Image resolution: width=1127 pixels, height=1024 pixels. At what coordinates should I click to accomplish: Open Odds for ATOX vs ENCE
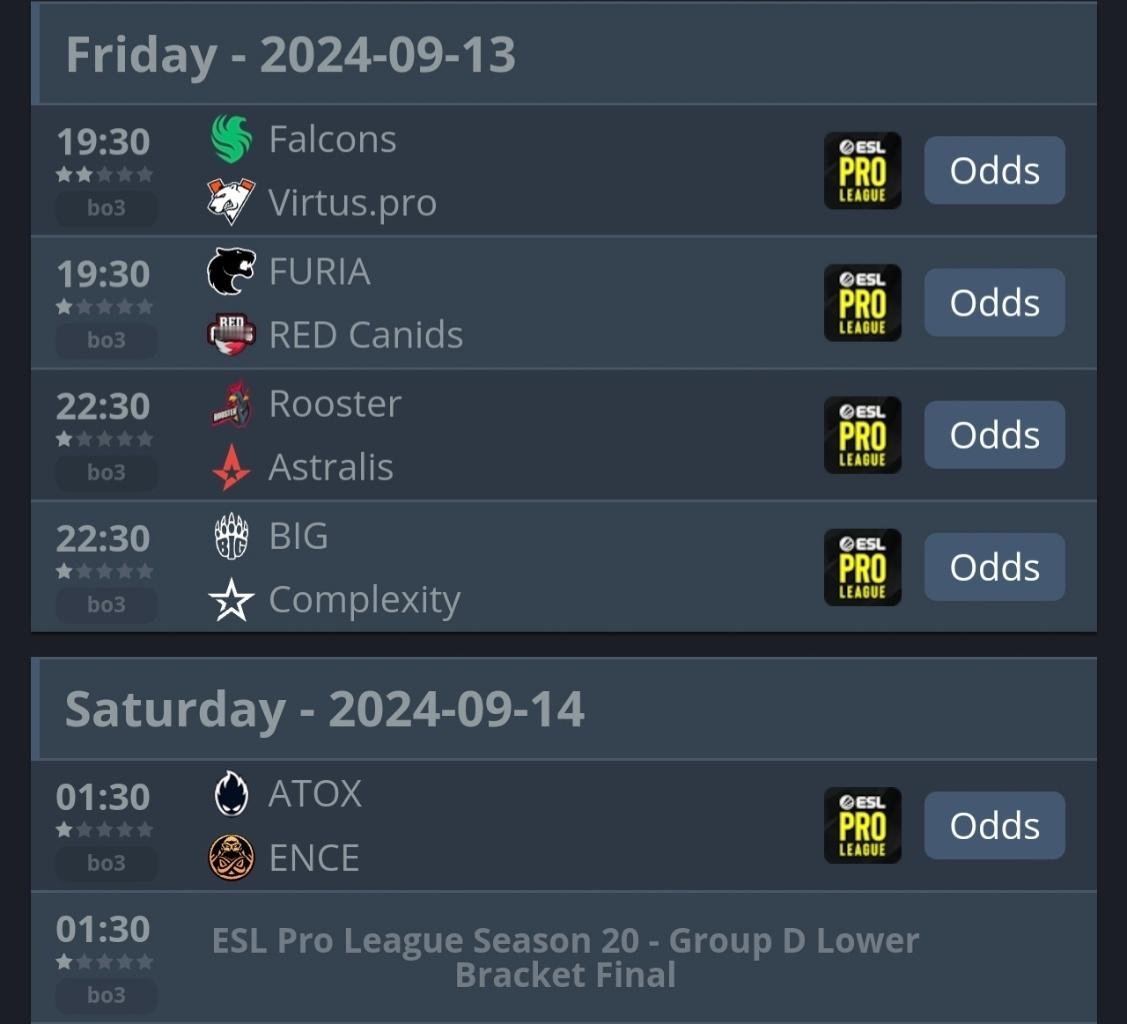point(995,826)
